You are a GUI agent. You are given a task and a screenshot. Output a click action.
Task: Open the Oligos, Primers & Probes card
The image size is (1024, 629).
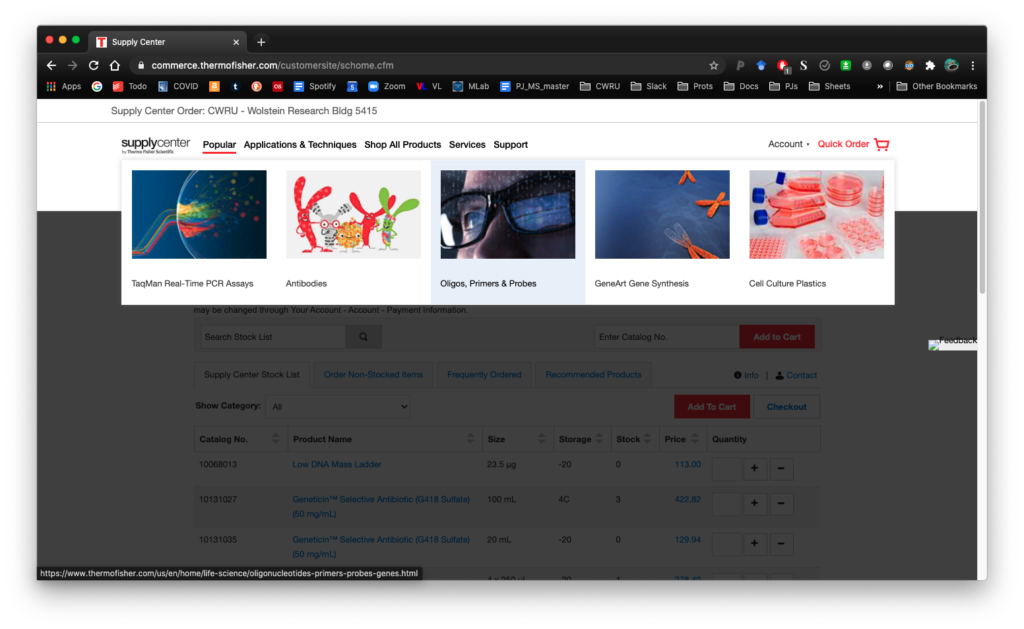[x=508, y=232]
